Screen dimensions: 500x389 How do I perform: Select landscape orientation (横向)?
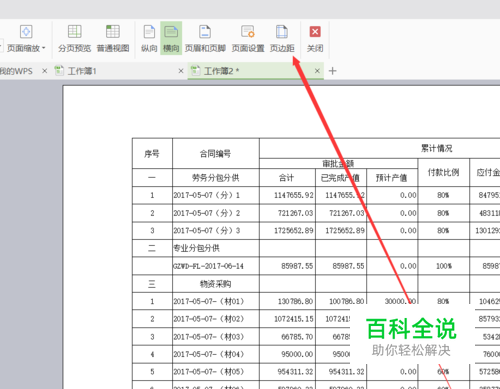point(171,38)
